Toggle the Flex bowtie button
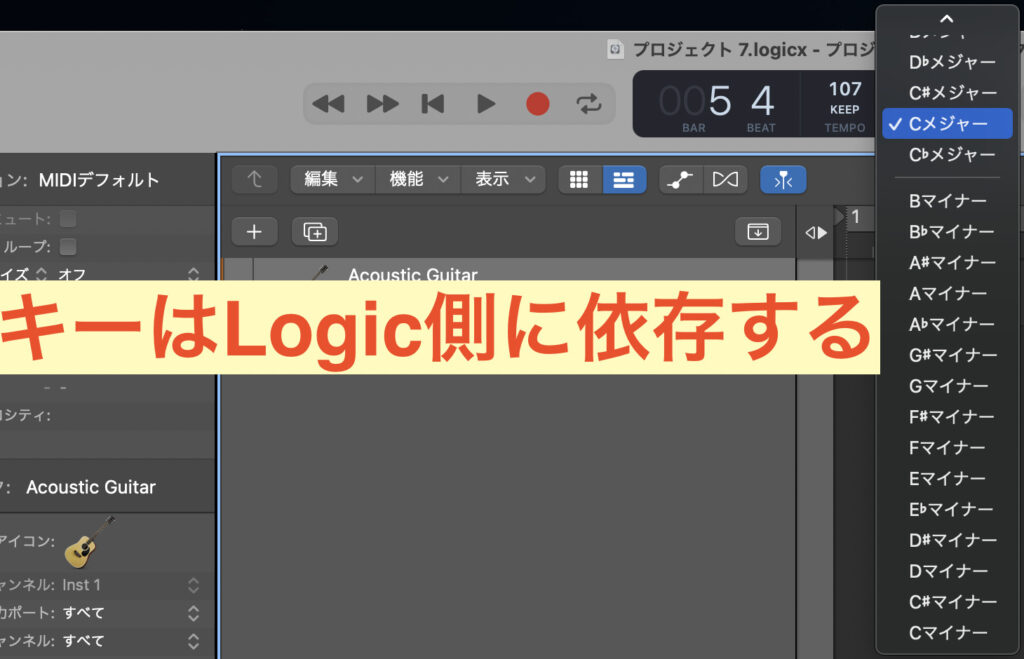Screen dimensions: 1024x659 [x=725, y=180]
